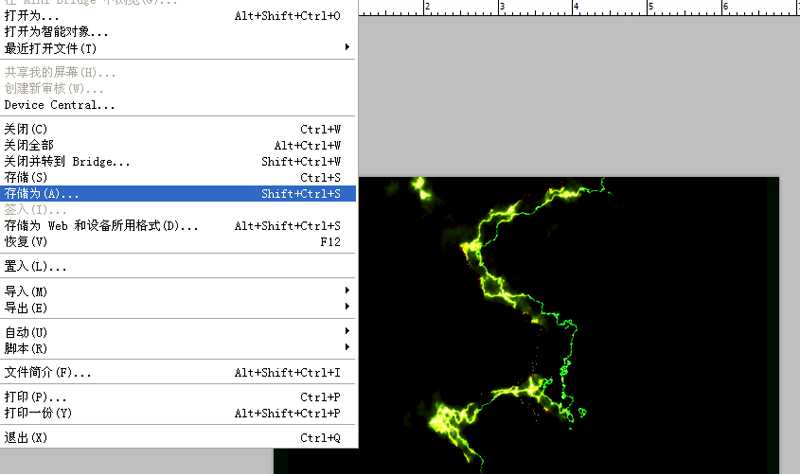Click highlighted 存储为(A)... item

[x=41, y=193]
